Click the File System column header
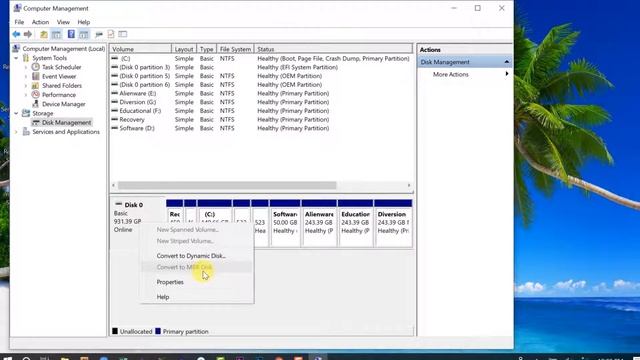Viewport: 640px width, 360px height. tap(235, 49)
